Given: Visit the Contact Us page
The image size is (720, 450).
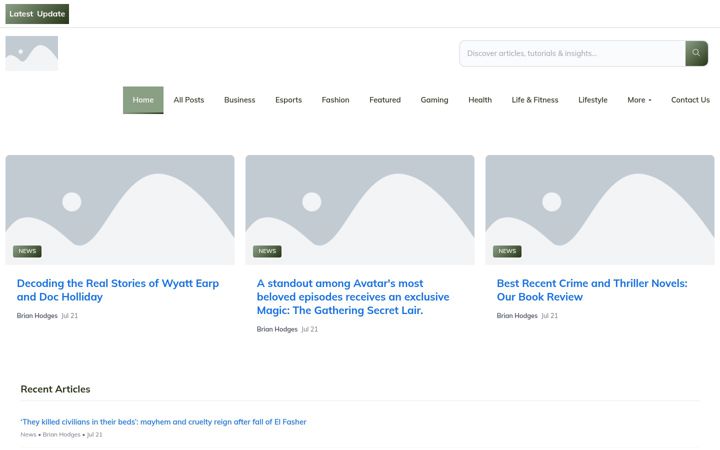Looking at the screenshot, I should [690, 100].
